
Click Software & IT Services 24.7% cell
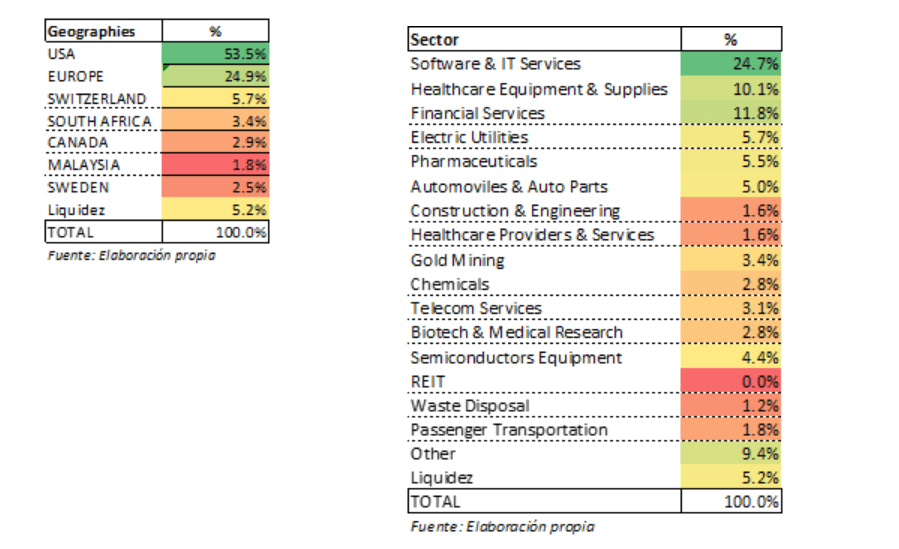(731, 64)
